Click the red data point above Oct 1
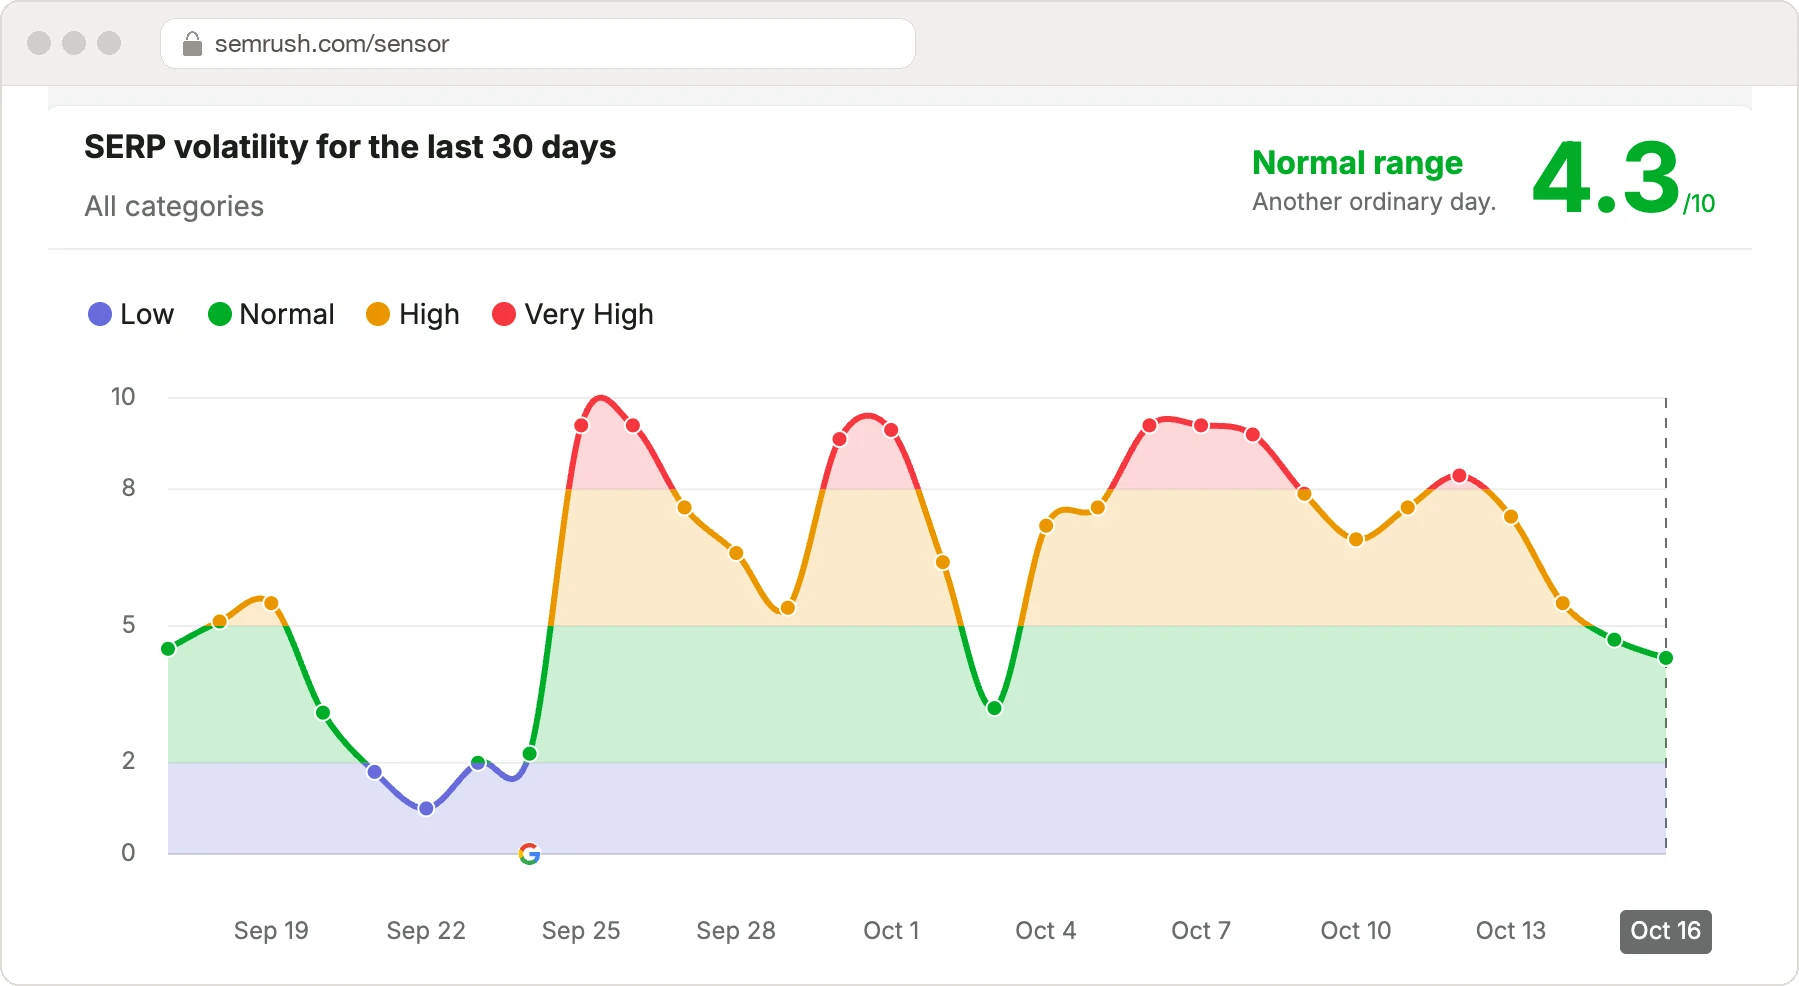The width and height of the screenshot is (1799, 986). pyautogui.click(x=891, y=430)
